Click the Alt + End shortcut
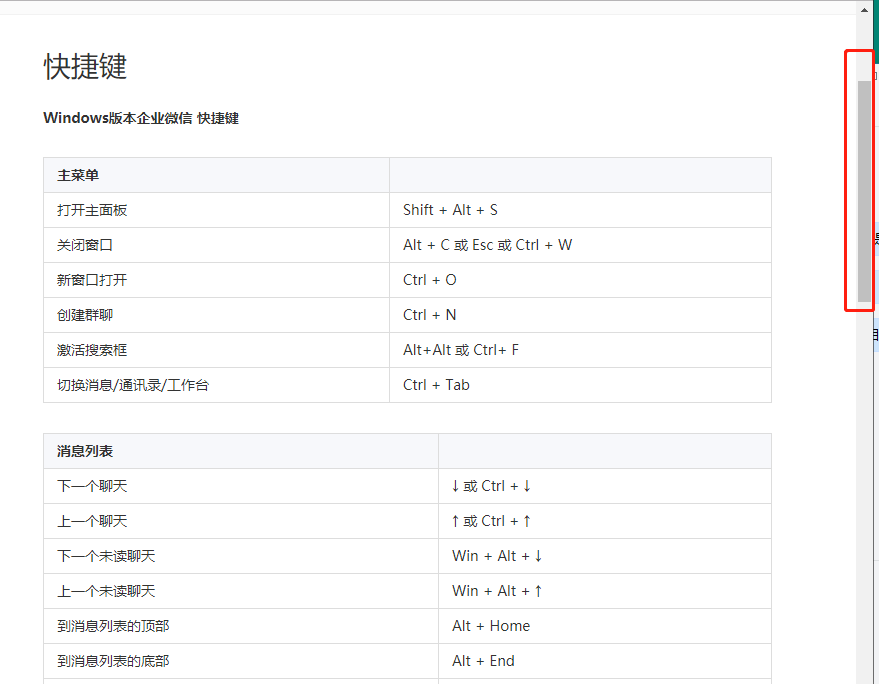 (x=483, y=661)
